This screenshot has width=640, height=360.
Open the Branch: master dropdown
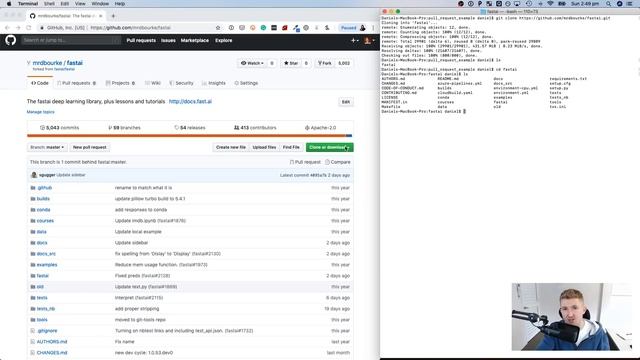tap(47, 147)
